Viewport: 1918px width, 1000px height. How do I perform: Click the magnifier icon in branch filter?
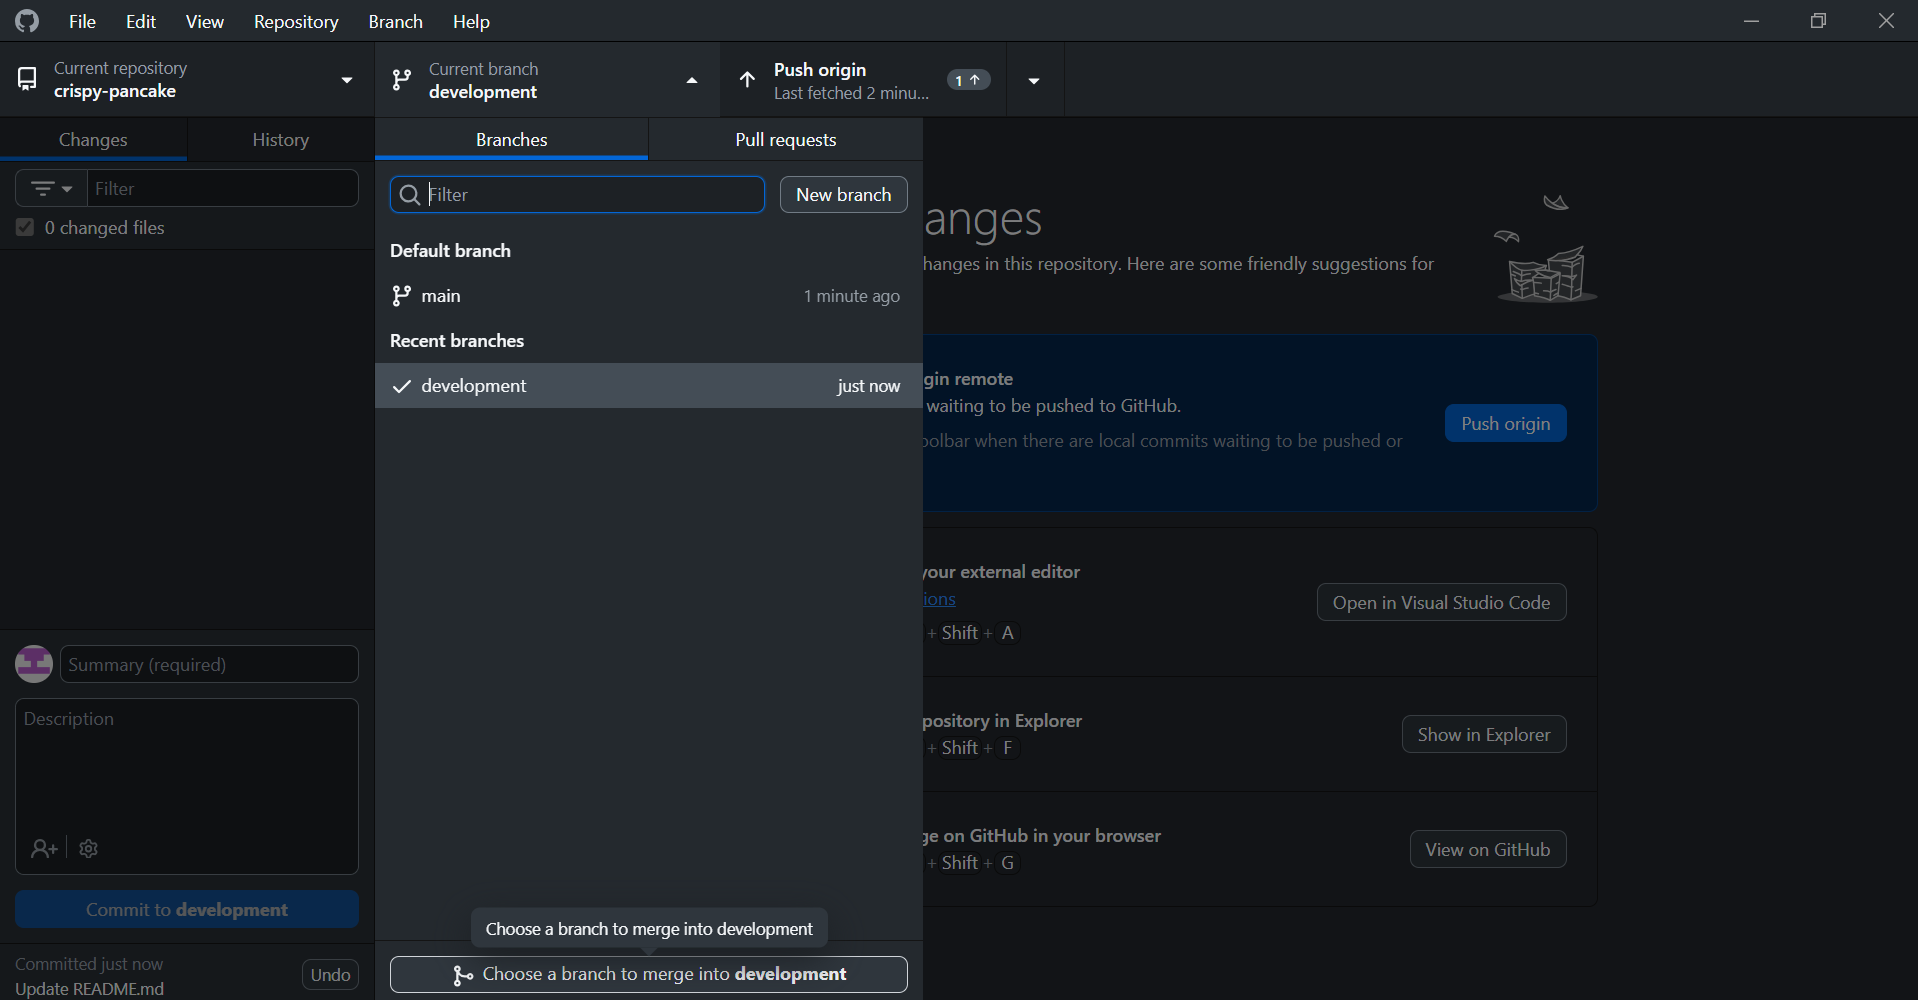[x=409, y=195]
